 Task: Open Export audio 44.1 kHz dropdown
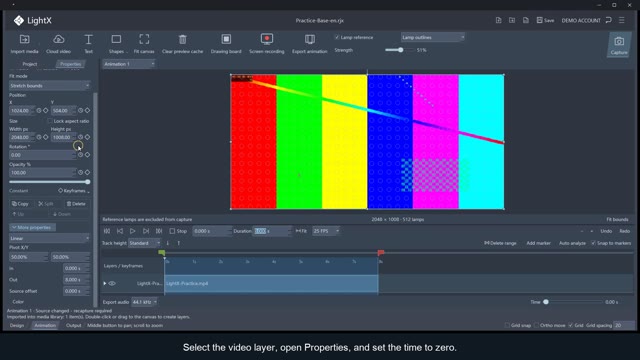[144, 302]
